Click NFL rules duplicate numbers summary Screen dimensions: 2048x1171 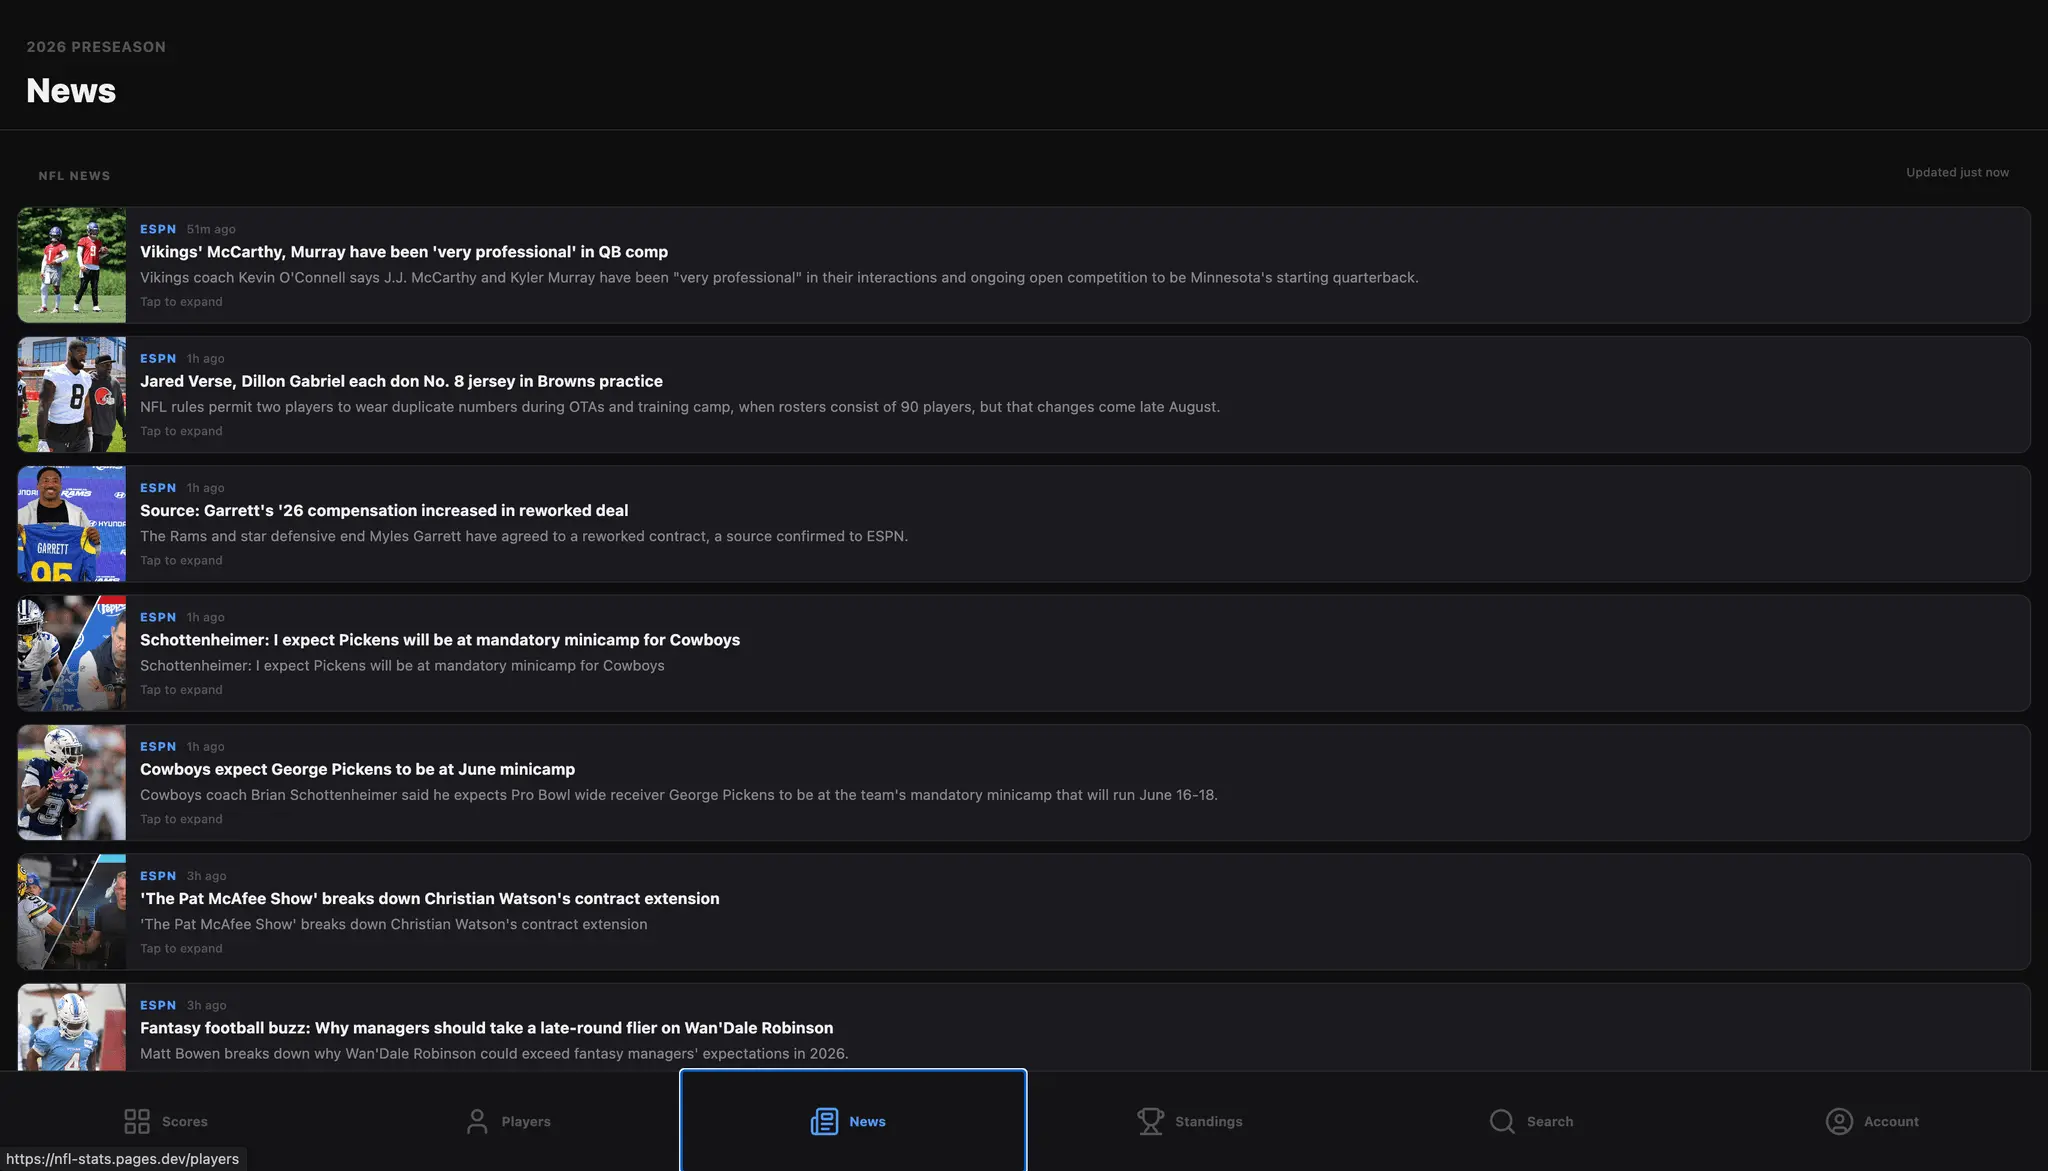(x=680, y=407)
